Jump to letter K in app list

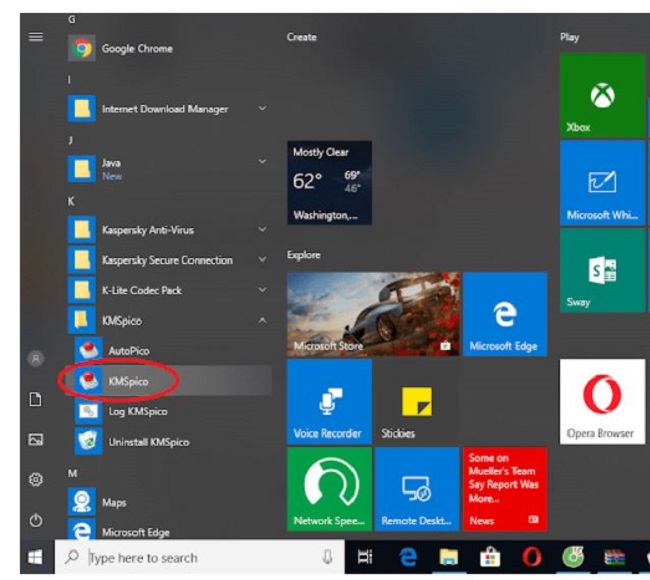tap(71, 201)
